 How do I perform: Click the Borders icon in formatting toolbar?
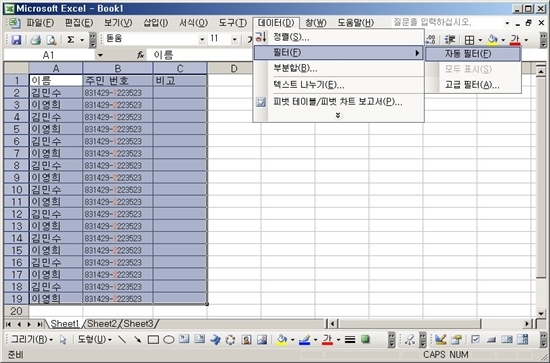point(469,40)
